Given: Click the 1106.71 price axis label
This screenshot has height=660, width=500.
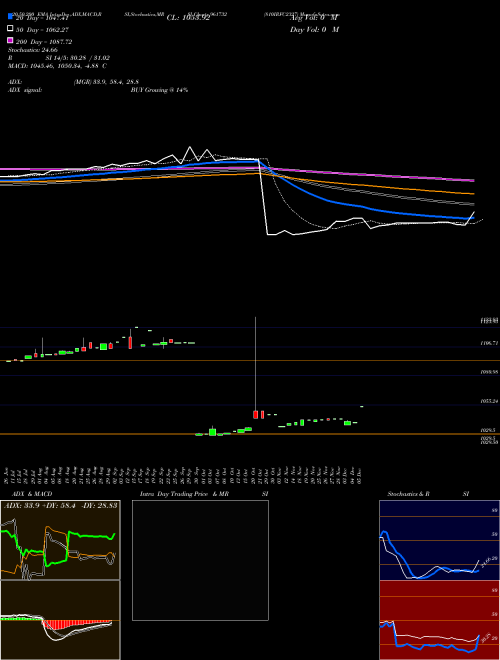Looking at the screenshot, I should click(489, 343).
